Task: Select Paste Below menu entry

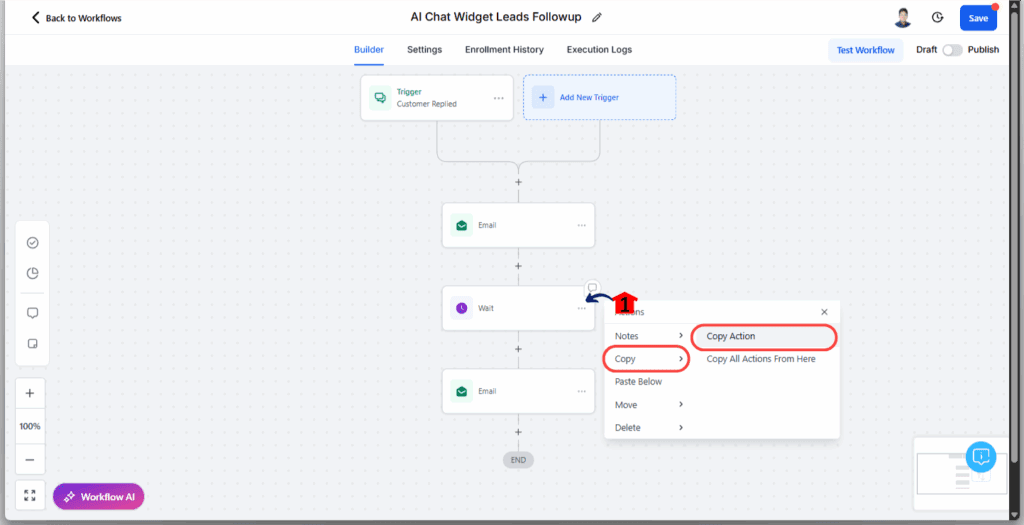Action: click(638, 381)
